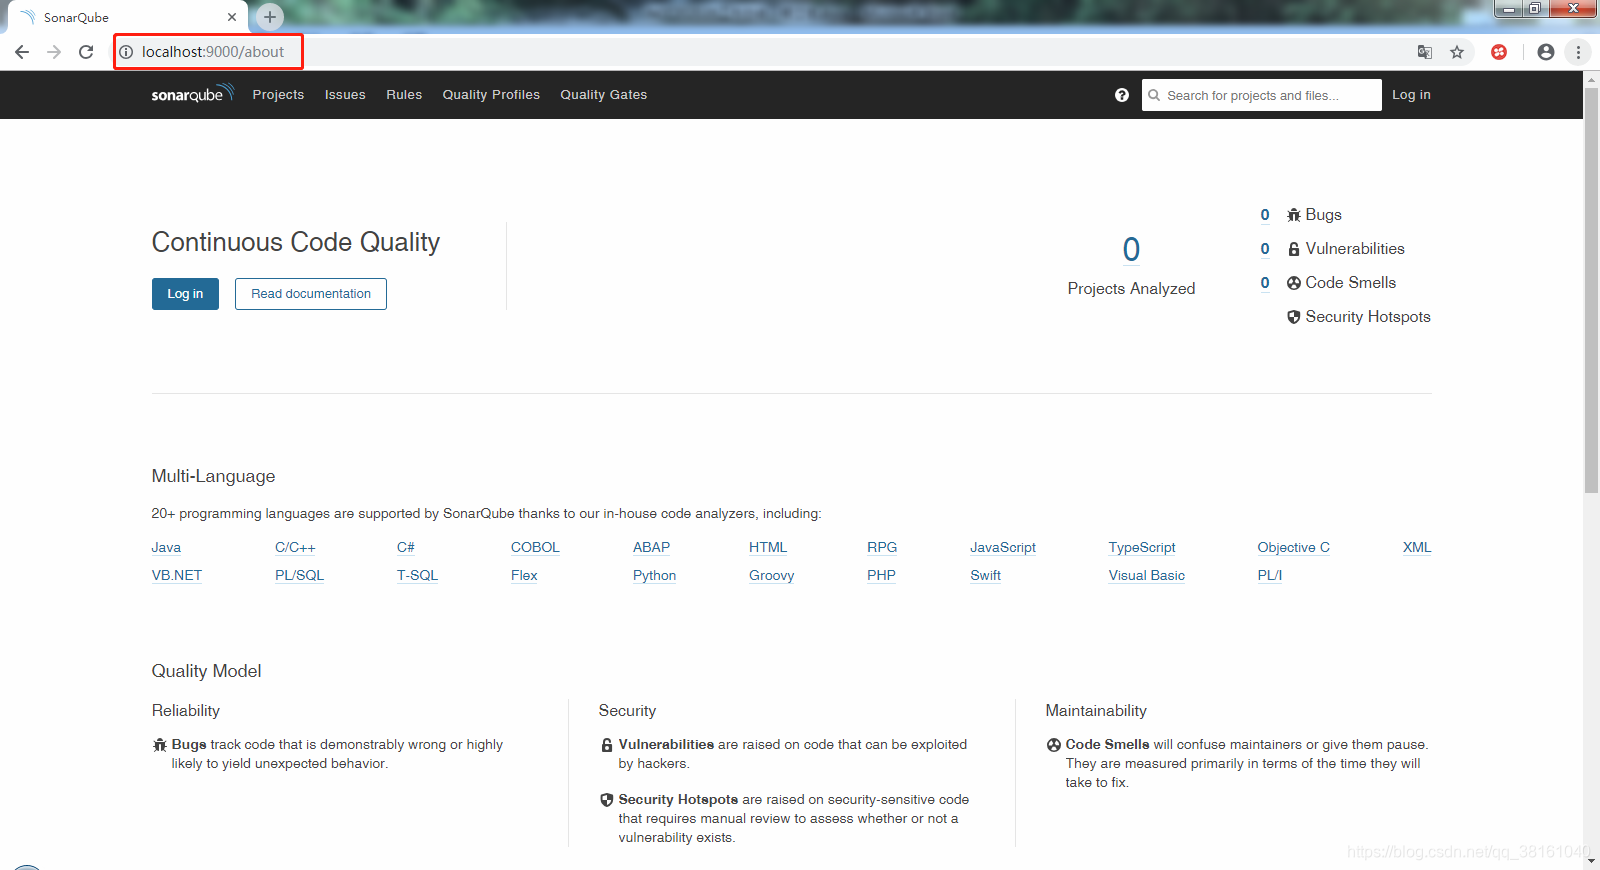The image size is (1600, 870).
Task: Click the blue Log in button
Action: tap(185, 294)
